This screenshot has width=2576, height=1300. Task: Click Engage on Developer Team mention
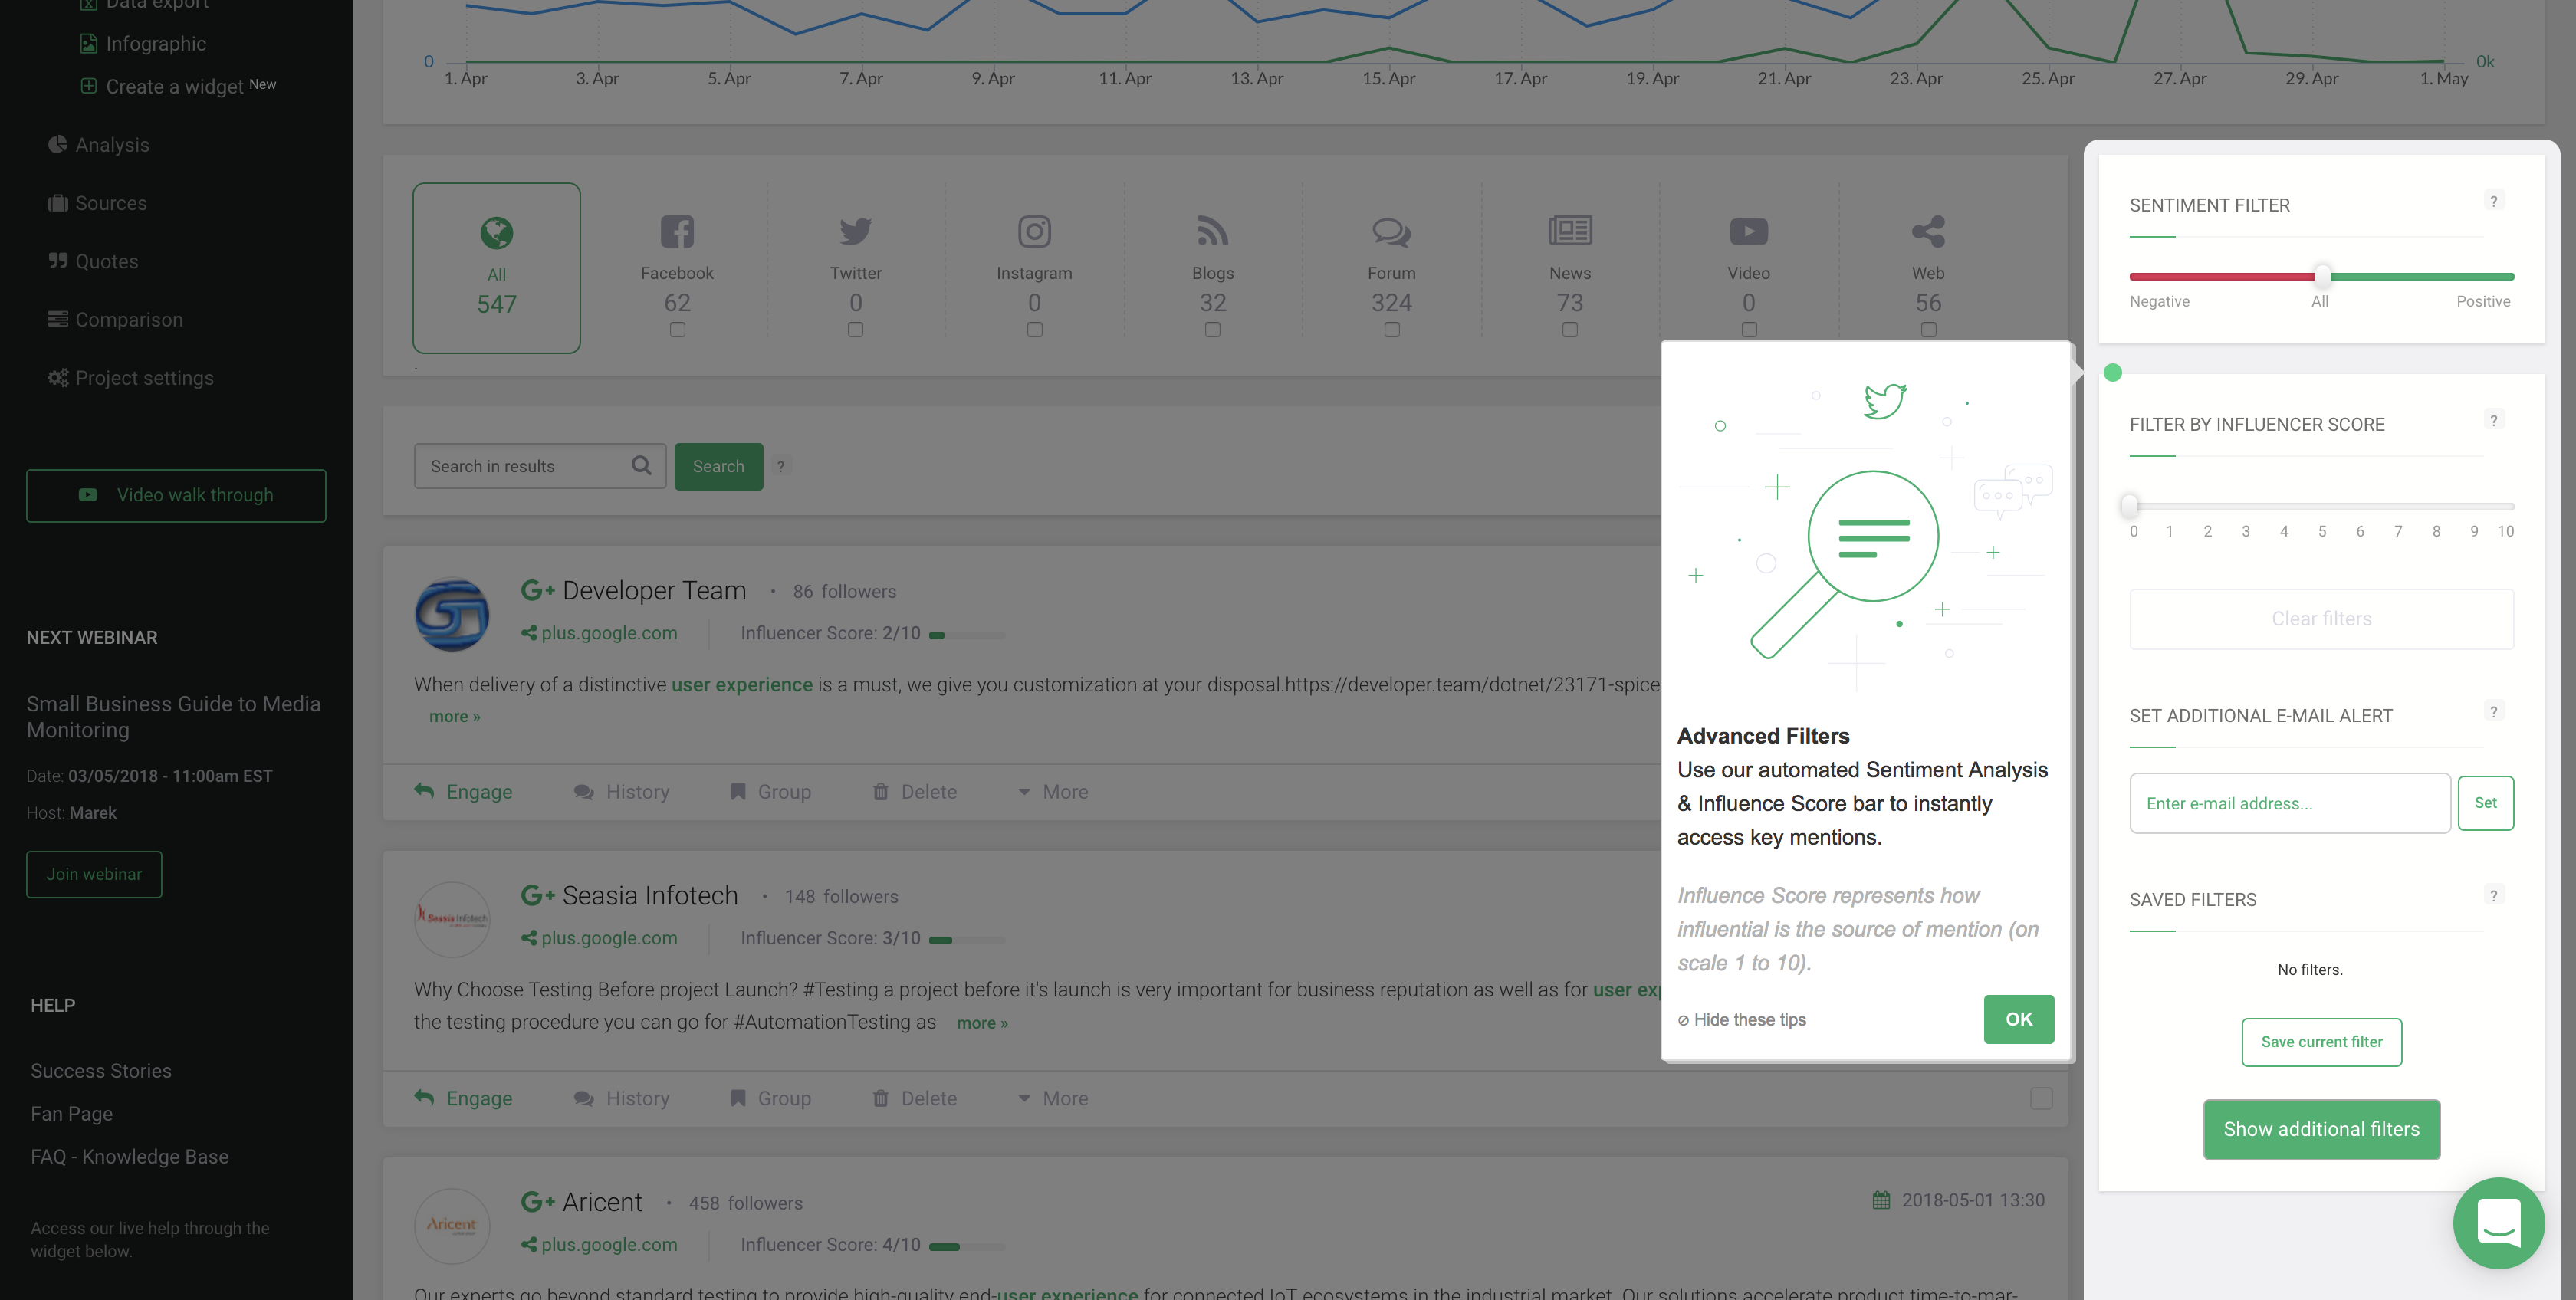(x=463, y=792)
